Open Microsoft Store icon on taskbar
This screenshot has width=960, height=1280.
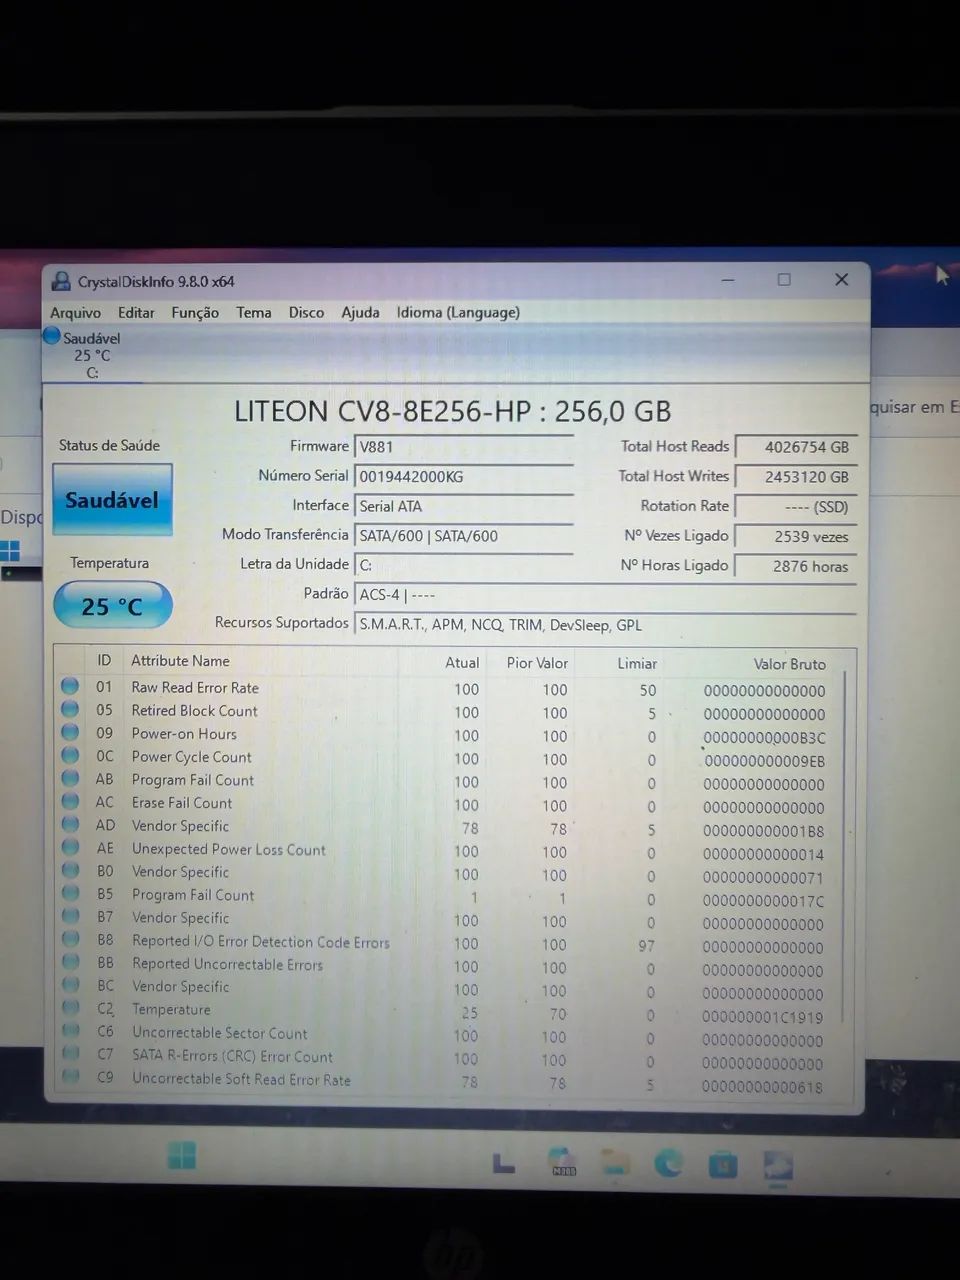point(723,1164)
